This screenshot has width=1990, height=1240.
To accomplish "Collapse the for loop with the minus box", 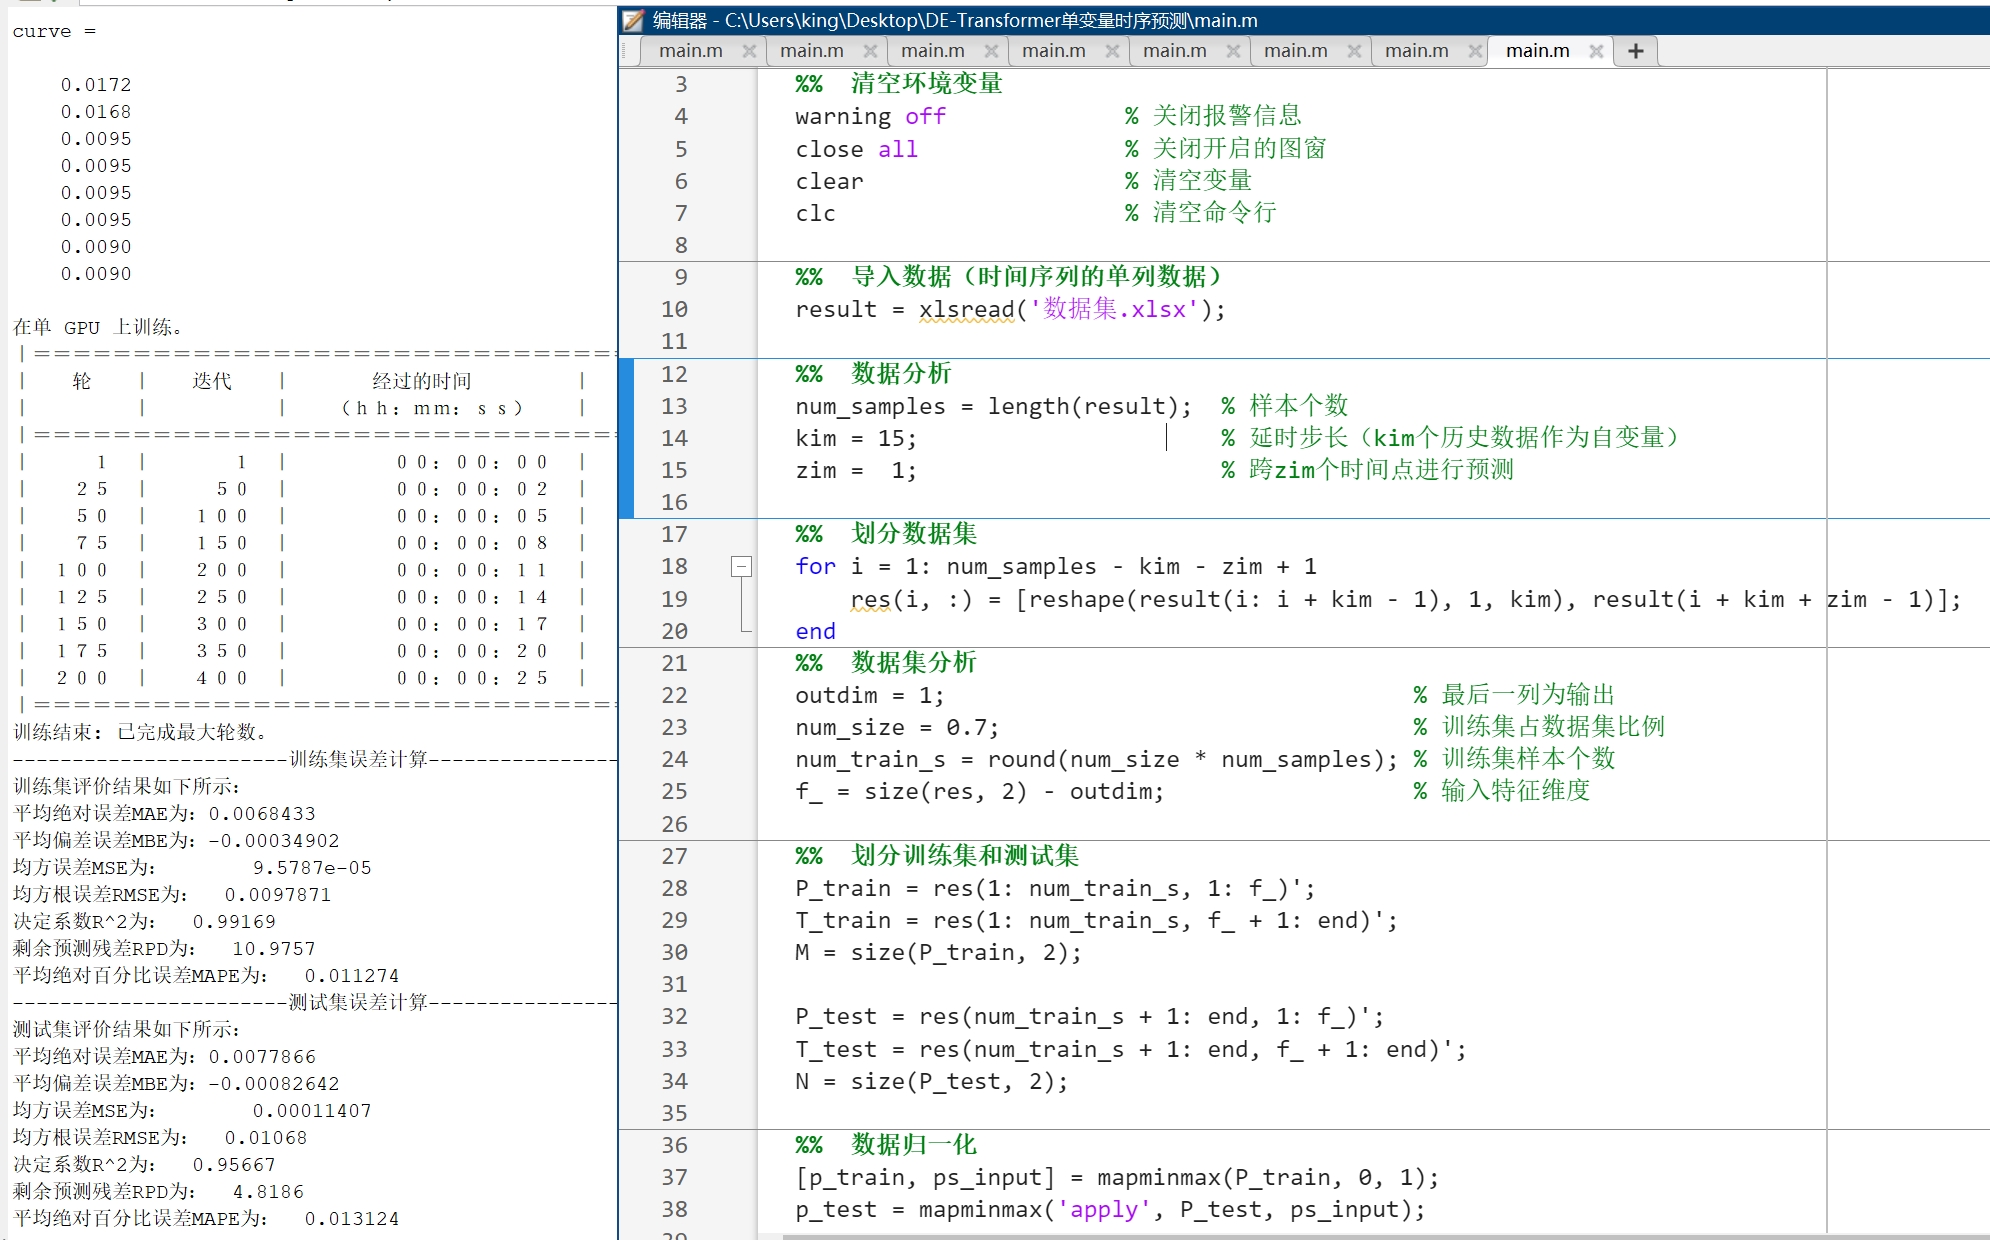I will tap(740, 566).
